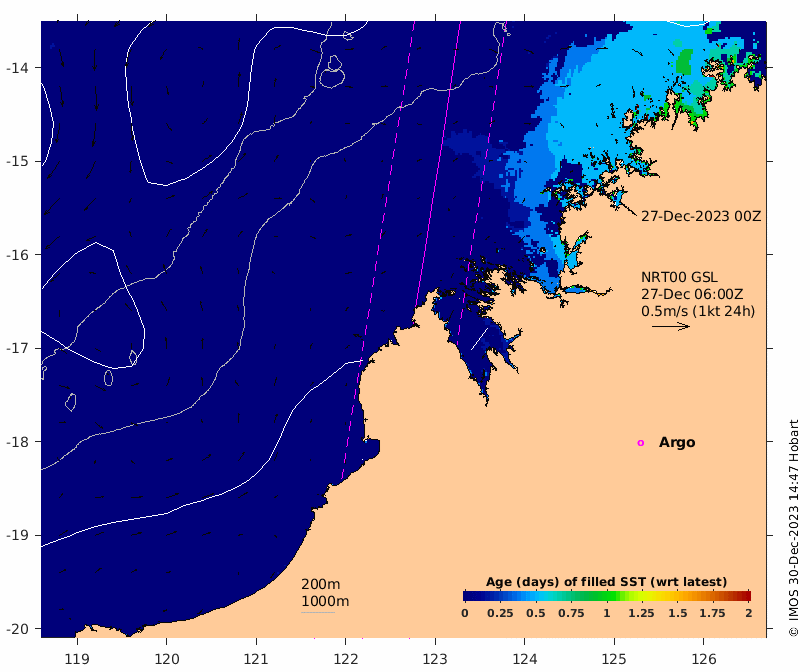The height and width of the screenshot is (672, 810).
Task: Click the IMOS copyright timestamp text
Action: coord(793,528)
